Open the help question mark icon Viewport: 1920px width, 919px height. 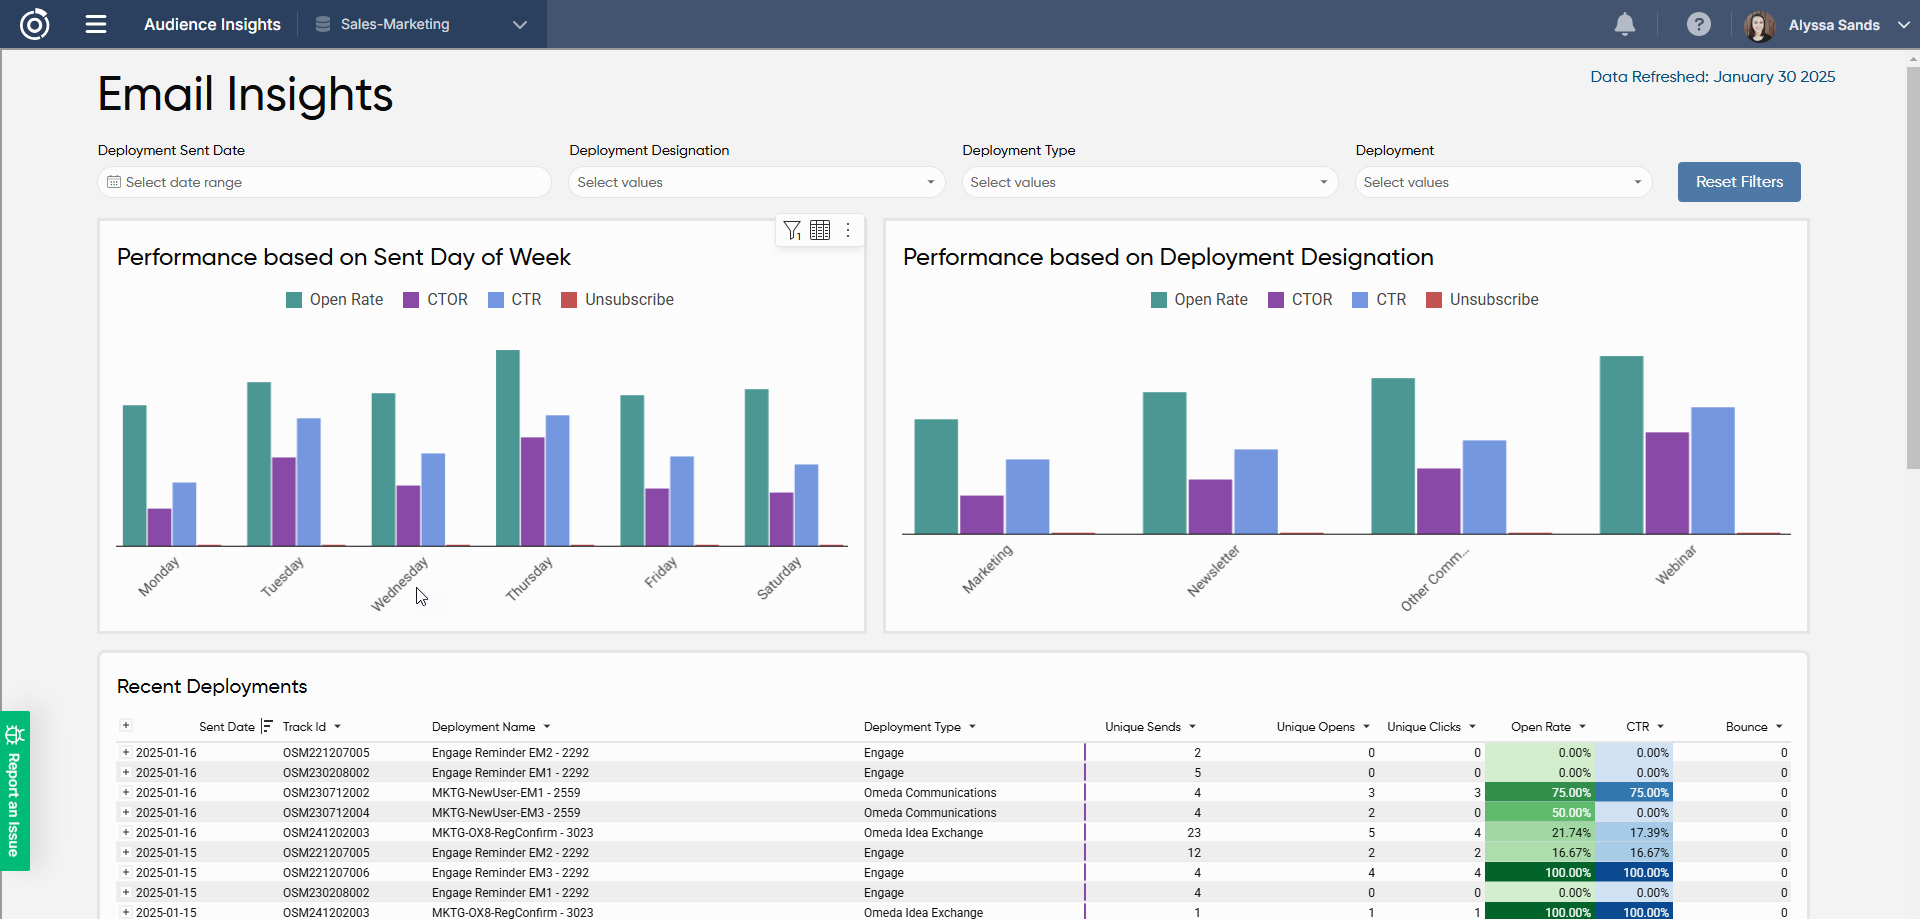[1699, 25]
